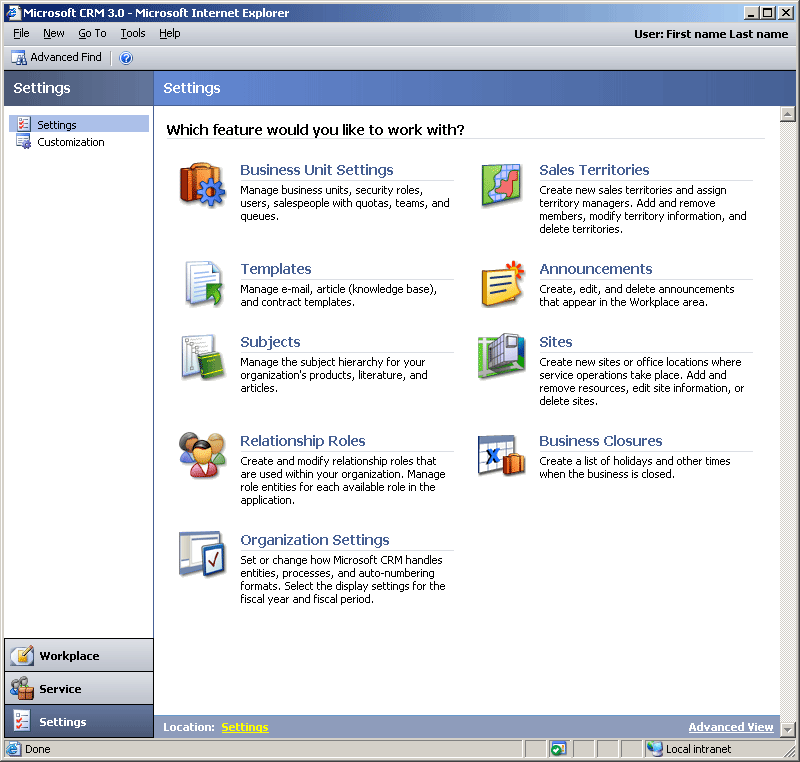Switch to the Service area
Image resolution: width=800 pixels, height=762 pixels.
pos(79,689)
